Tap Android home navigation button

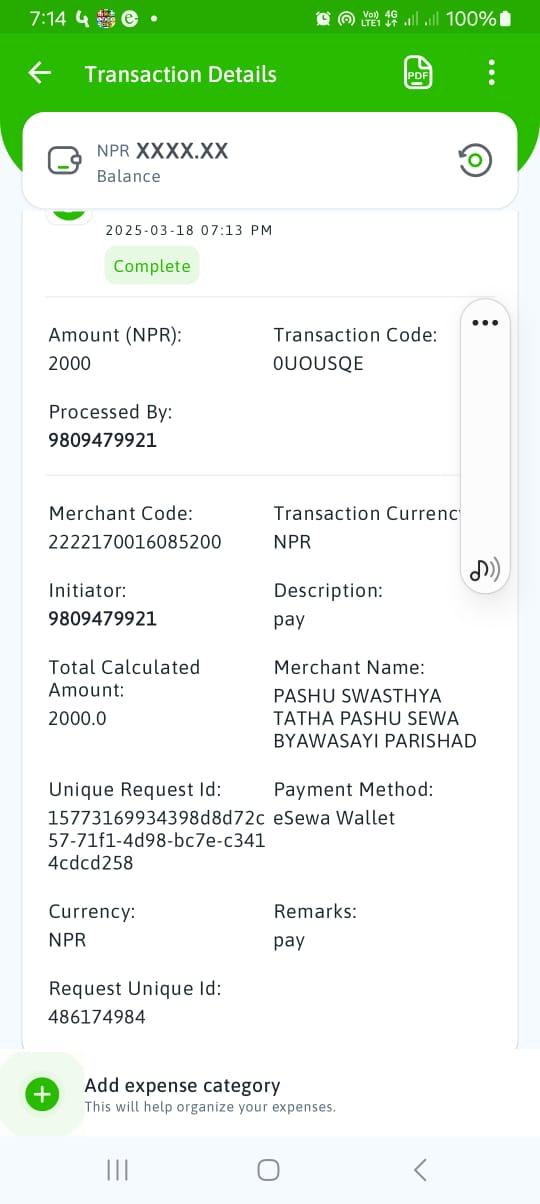coord(268,1170)
